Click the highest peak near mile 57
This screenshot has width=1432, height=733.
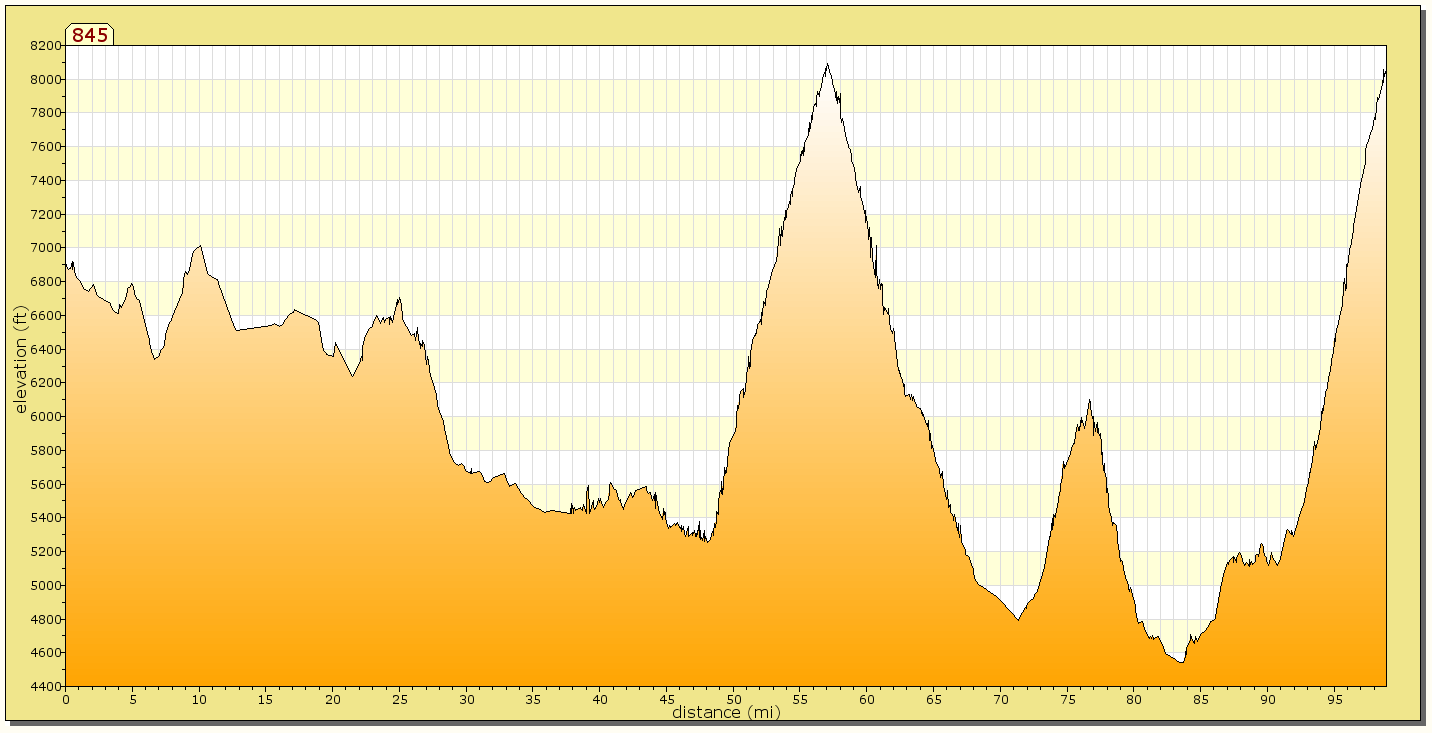(827, 65)
